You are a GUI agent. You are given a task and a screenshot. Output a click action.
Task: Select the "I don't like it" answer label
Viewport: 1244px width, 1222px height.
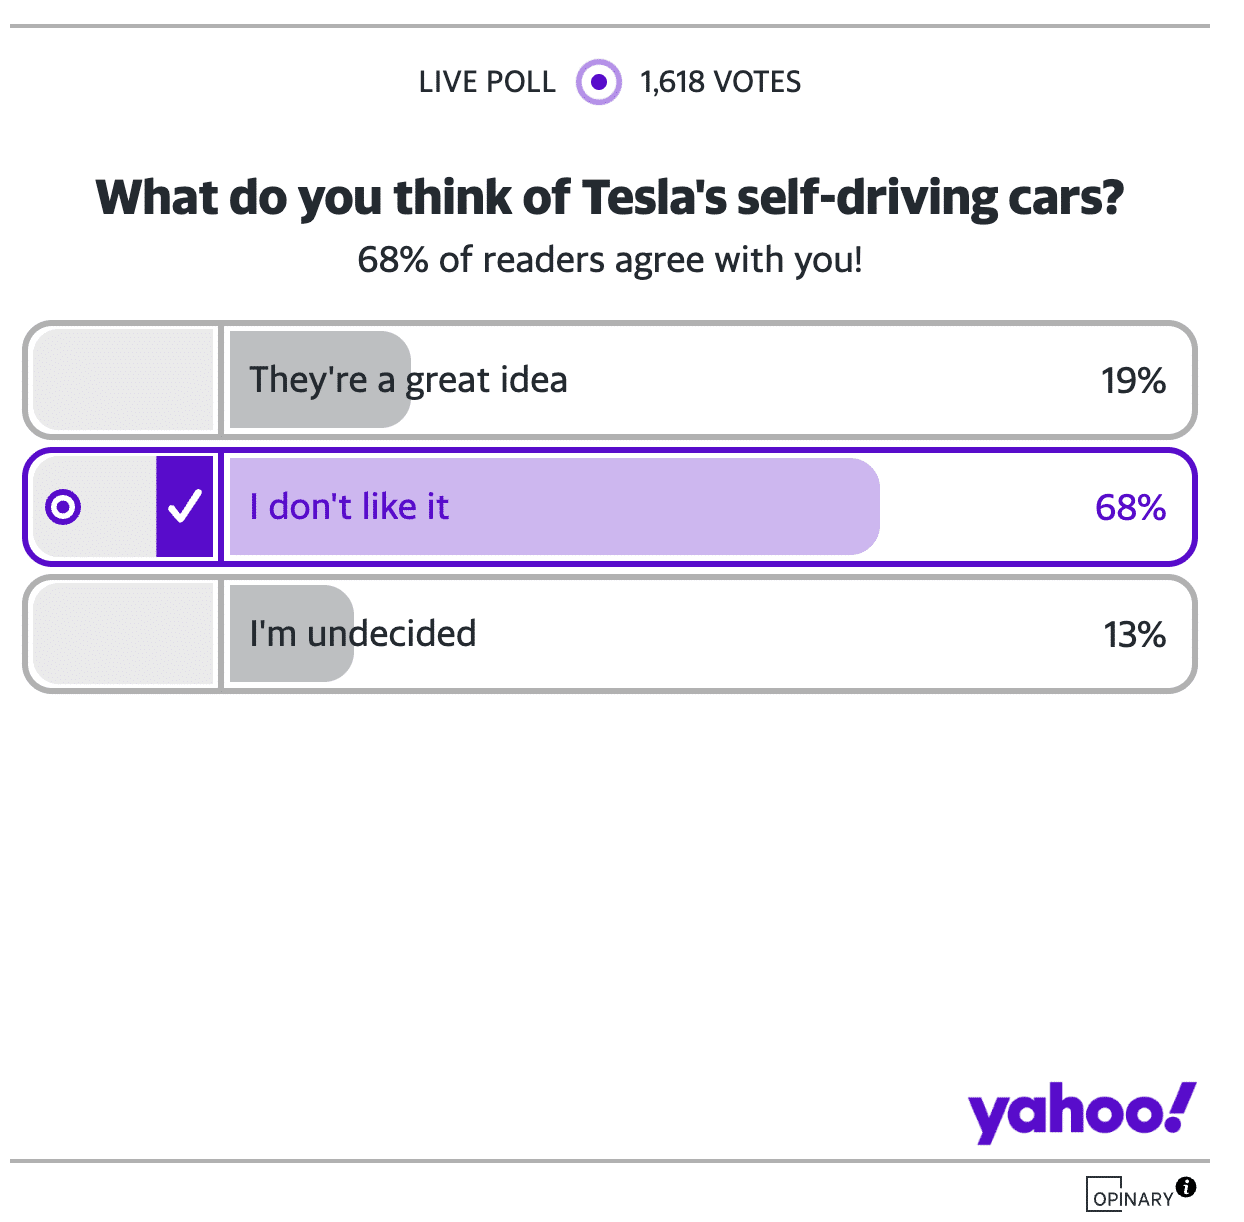coord(349,507)
